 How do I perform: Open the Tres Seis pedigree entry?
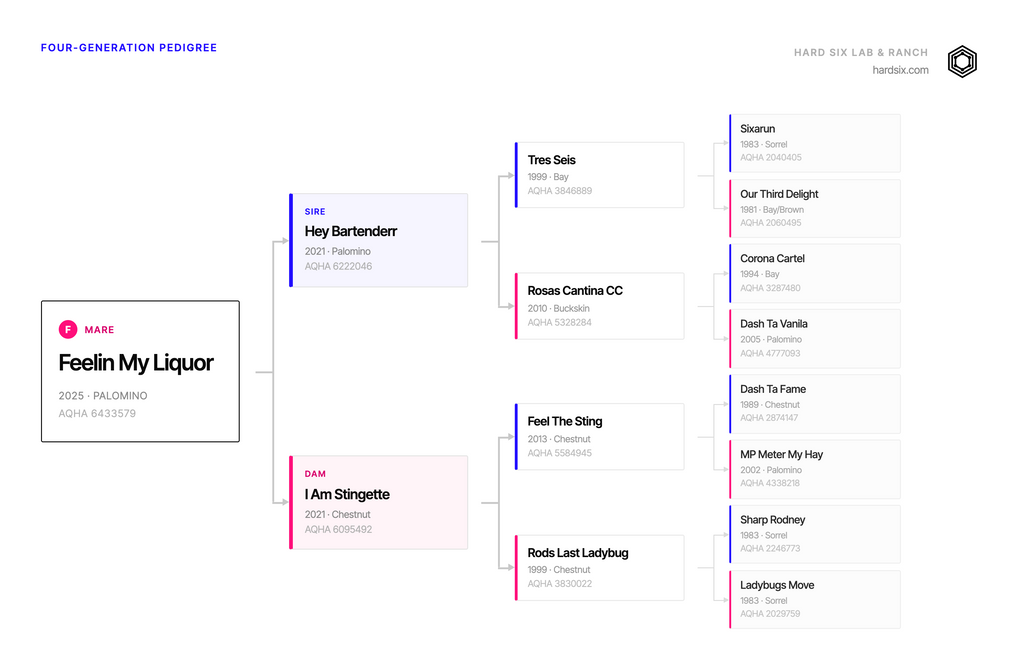coord(600,175)
